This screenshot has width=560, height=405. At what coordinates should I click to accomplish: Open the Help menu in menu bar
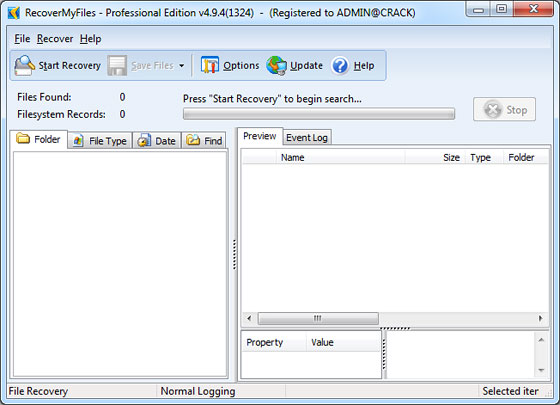90,39
